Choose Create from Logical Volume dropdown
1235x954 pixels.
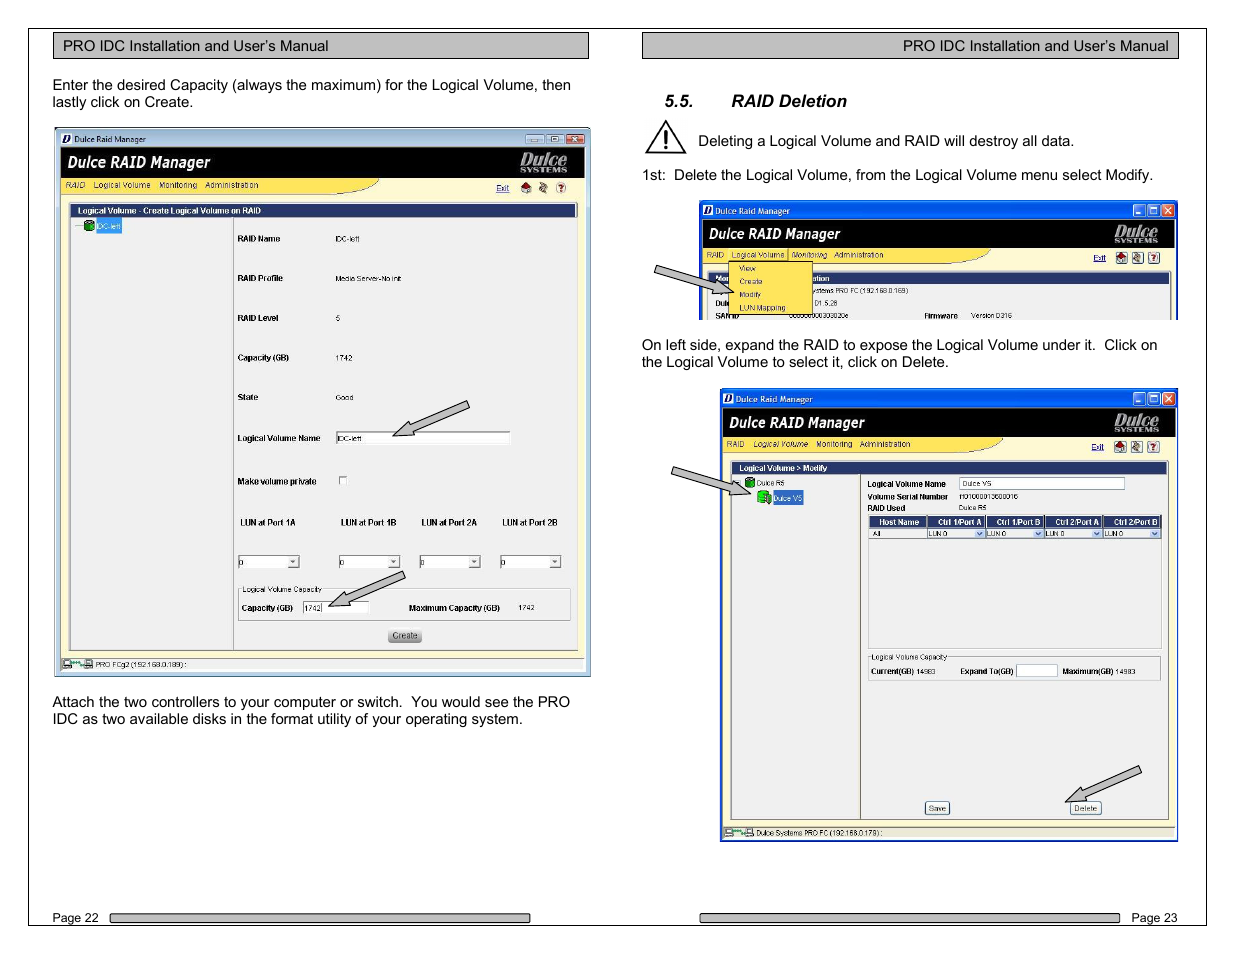click(751, 282)
